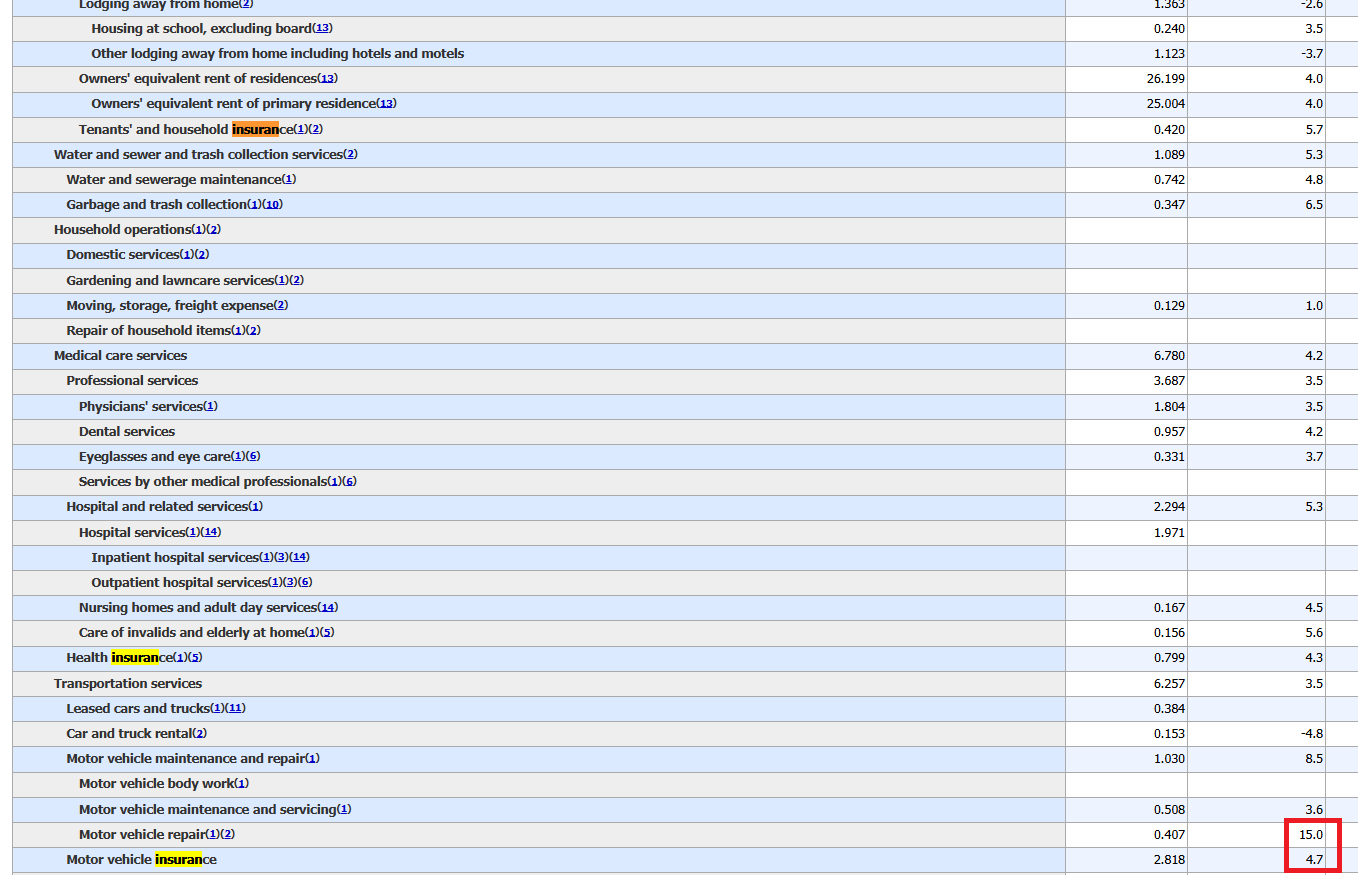This screenshot has width=1358, height=875.
Task: Open footnote 5 on Health insurance
Action: click(x=195, y=658)
